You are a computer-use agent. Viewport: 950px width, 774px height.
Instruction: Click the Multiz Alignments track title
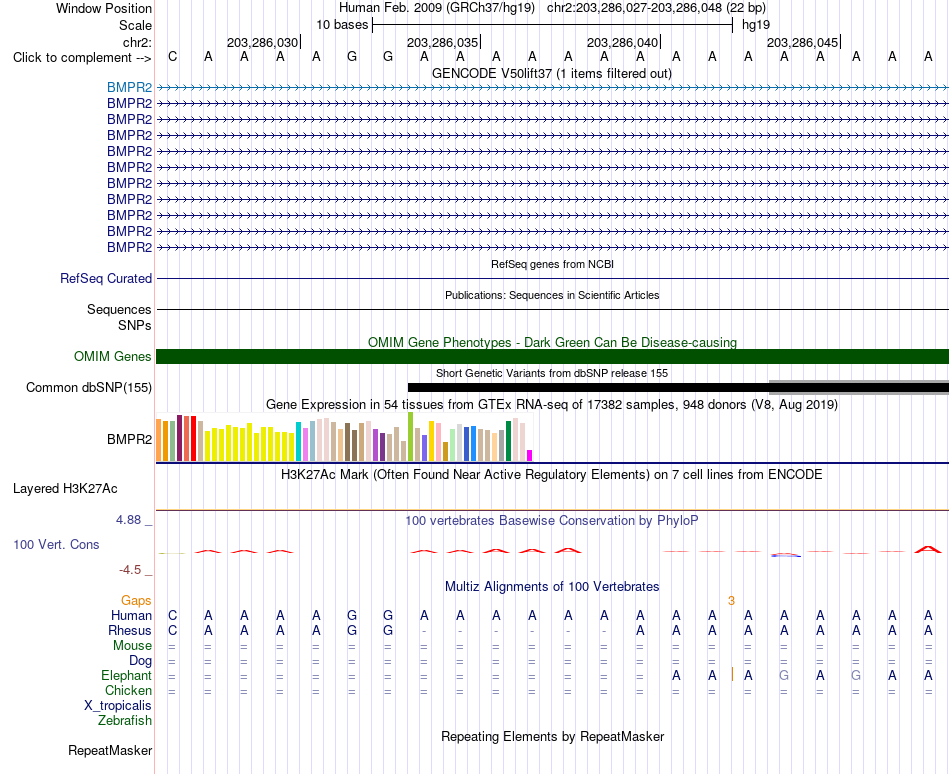[552, 587]
